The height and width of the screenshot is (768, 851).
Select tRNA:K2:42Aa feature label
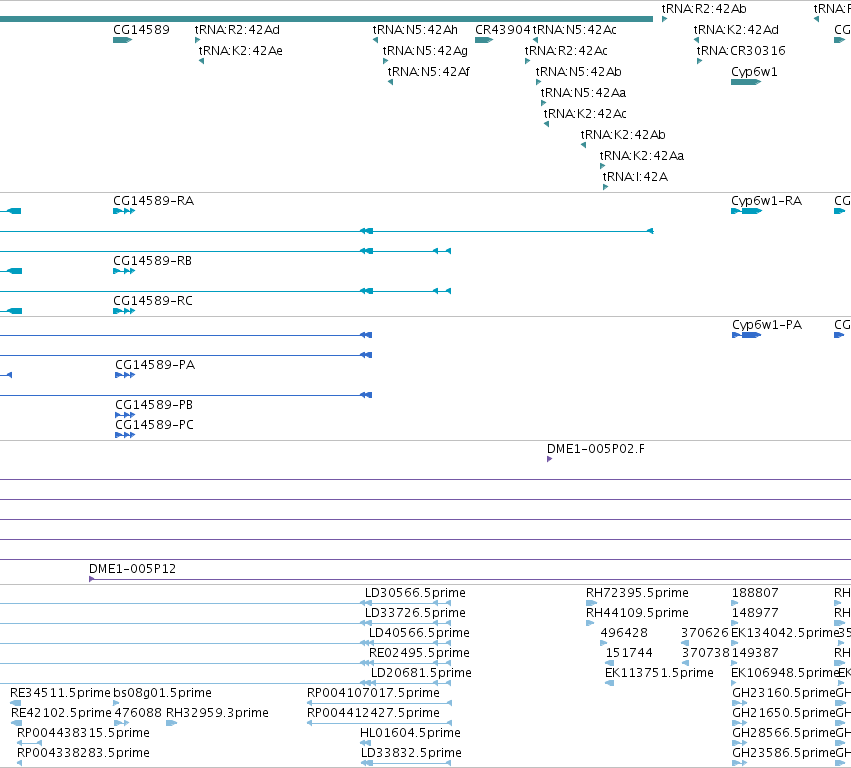coord(642,156)
